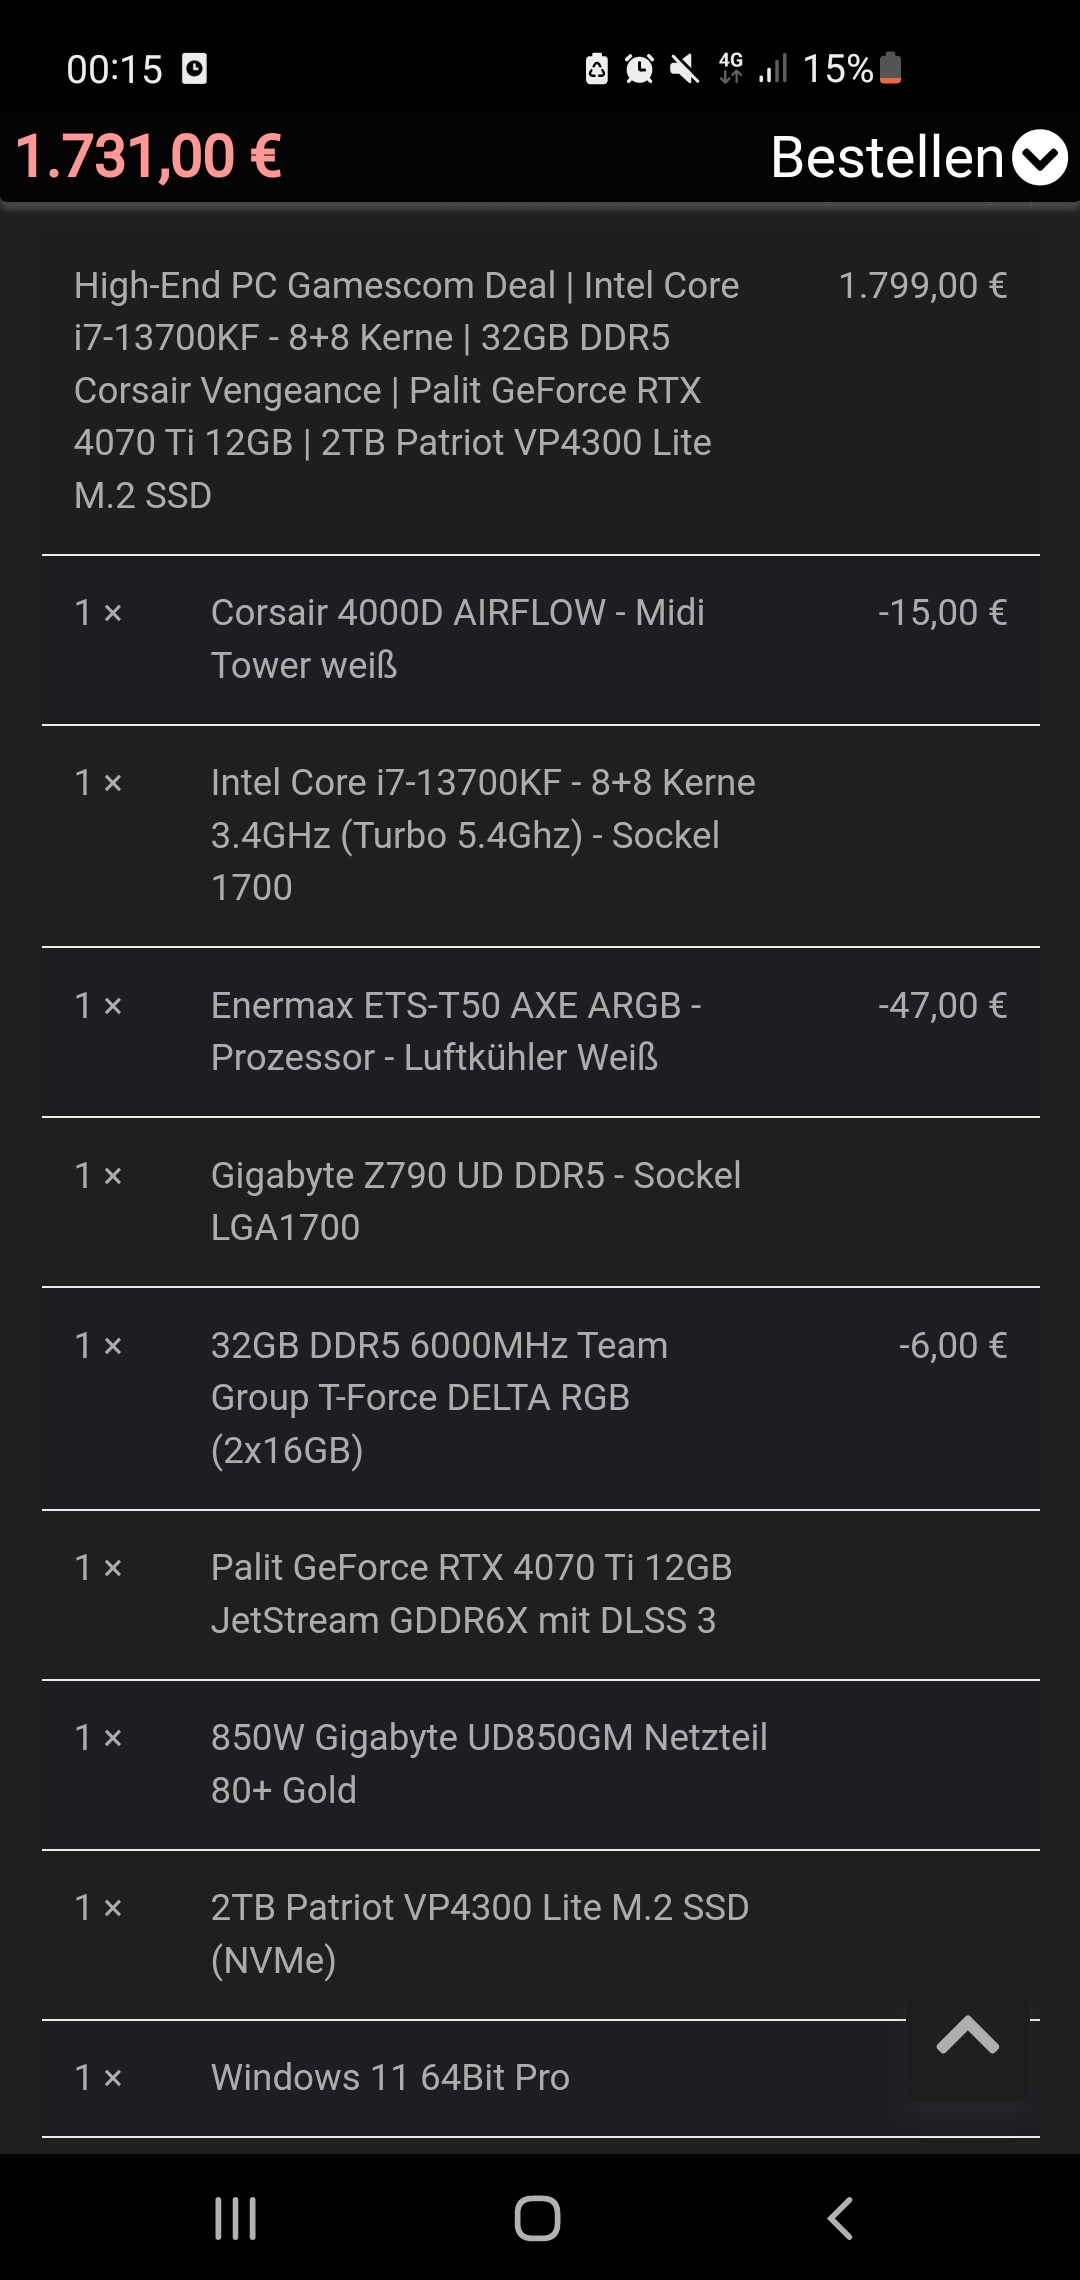1080x2280 pixels.
Task: Tap the battery status icon
Action: 890,68
